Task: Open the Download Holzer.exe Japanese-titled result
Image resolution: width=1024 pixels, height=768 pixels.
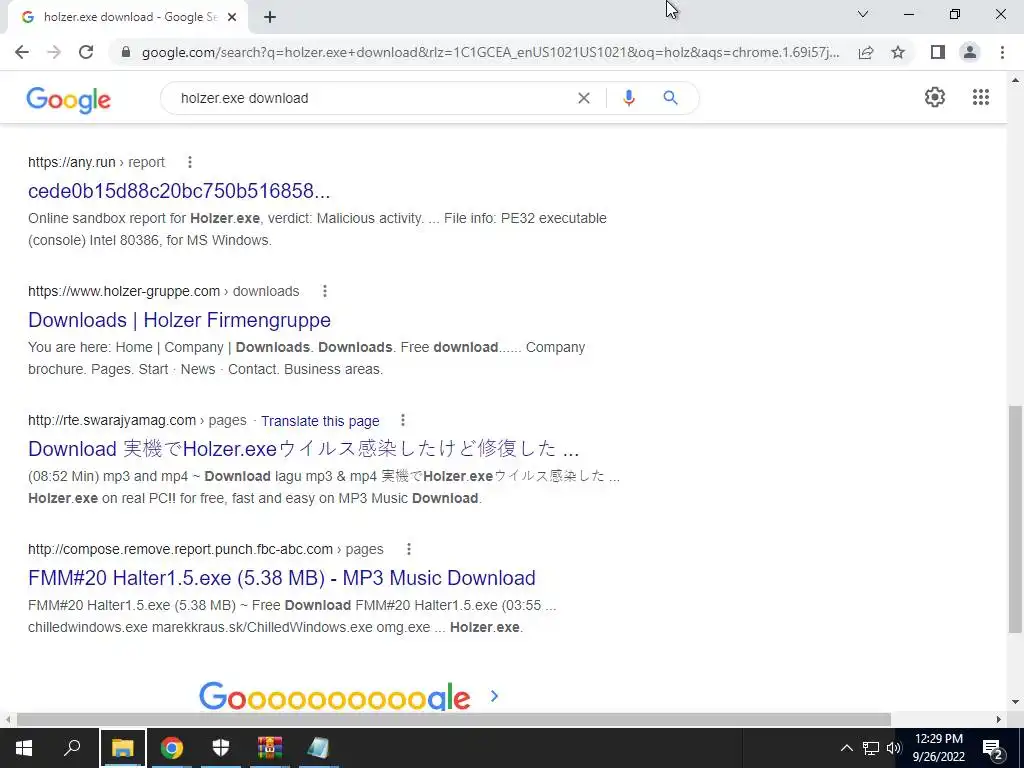Action: coord(304,449)
